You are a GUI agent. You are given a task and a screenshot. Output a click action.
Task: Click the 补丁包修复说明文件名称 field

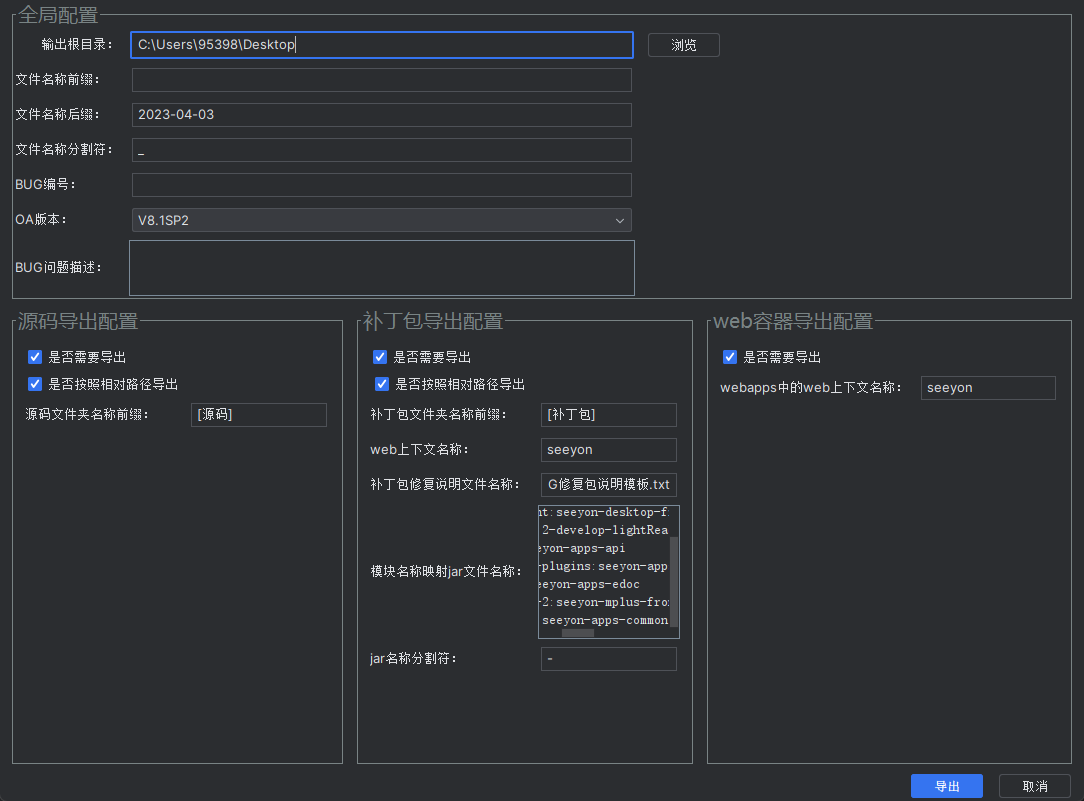608,485
